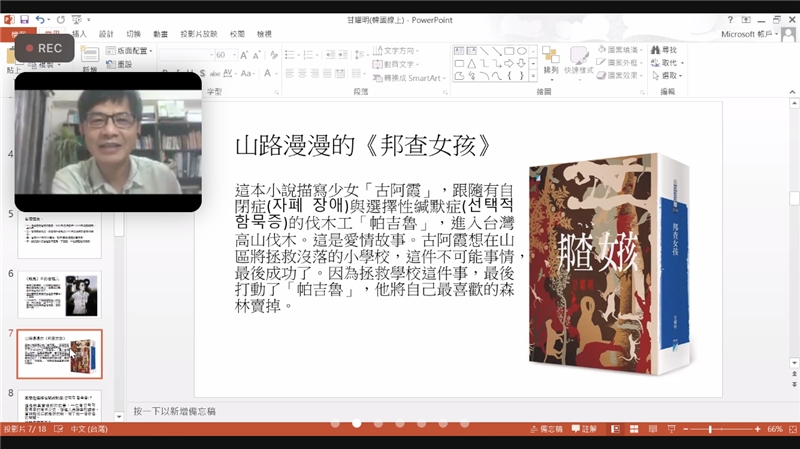
Task: Click notes area 按一下以新增備忘稿
Action: (174, 411)
